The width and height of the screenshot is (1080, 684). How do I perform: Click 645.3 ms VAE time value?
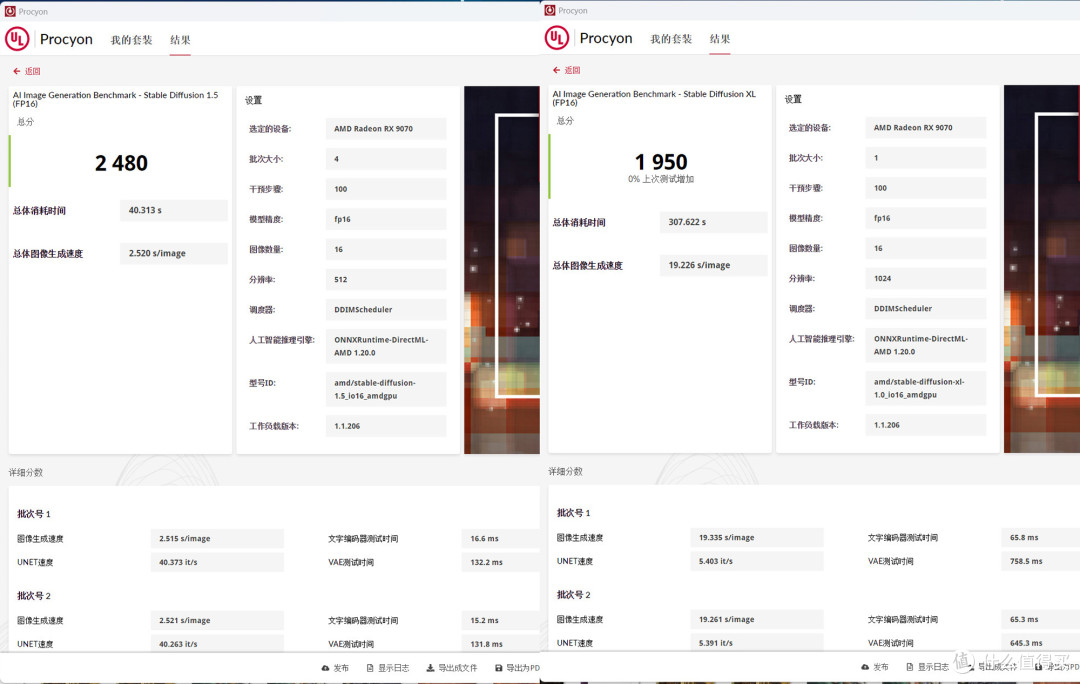coord(1040,643)
